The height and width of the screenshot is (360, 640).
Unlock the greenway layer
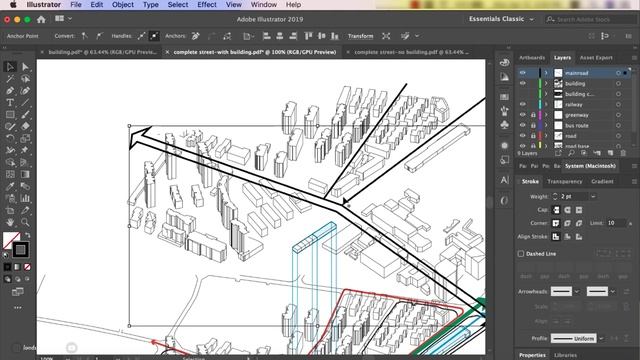click(533, 115)
